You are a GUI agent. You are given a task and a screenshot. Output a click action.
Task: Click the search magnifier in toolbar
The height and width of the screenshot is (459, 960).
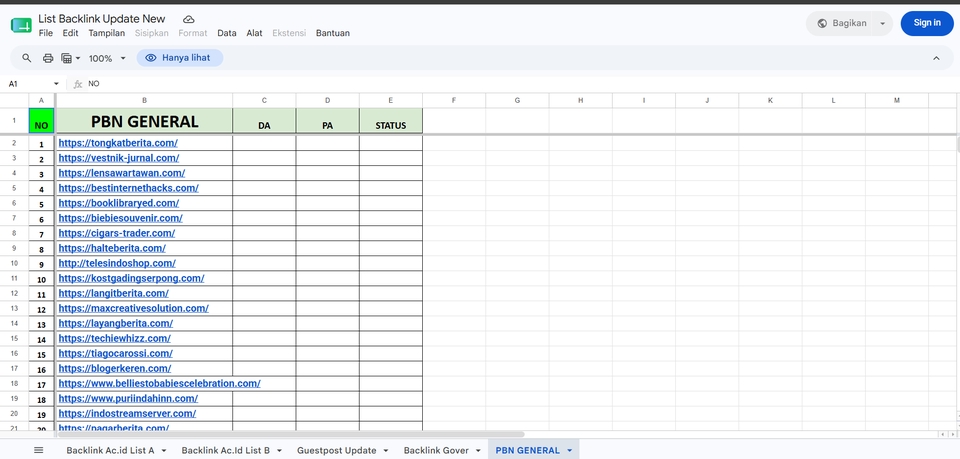pos(26,58)
